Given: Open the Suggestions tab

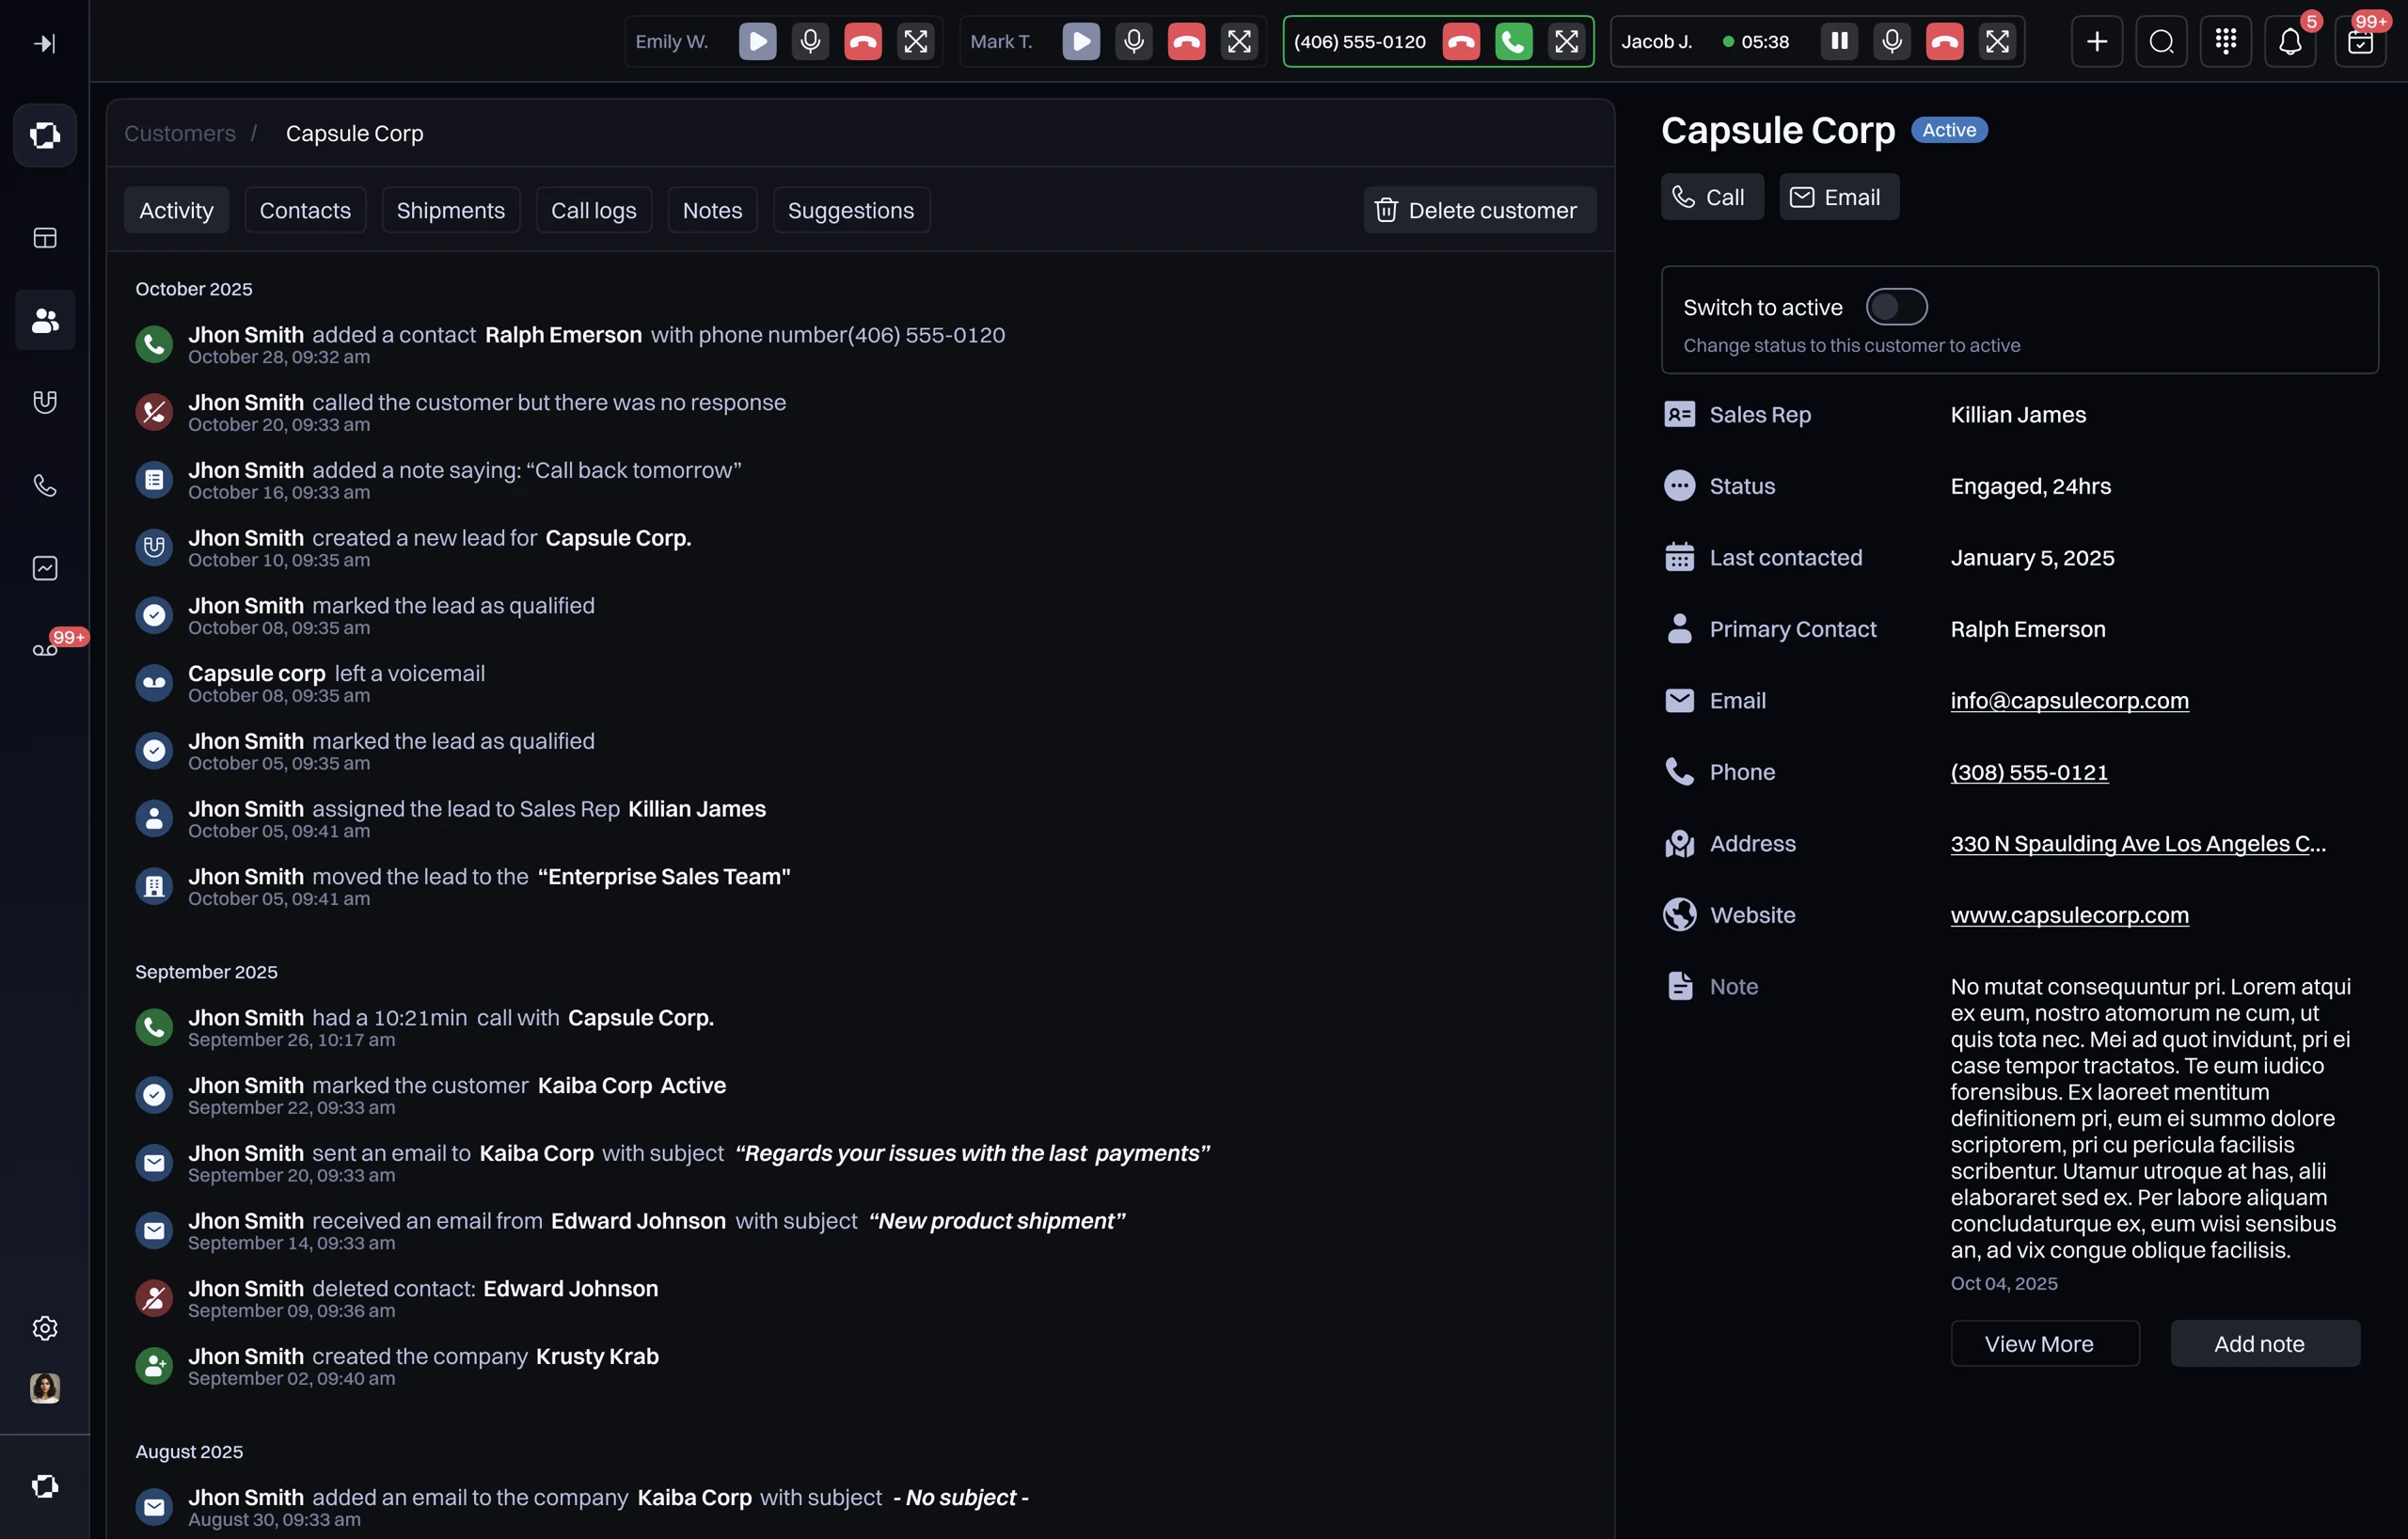Looking at the screenshot, I should (x=851, y=210).
